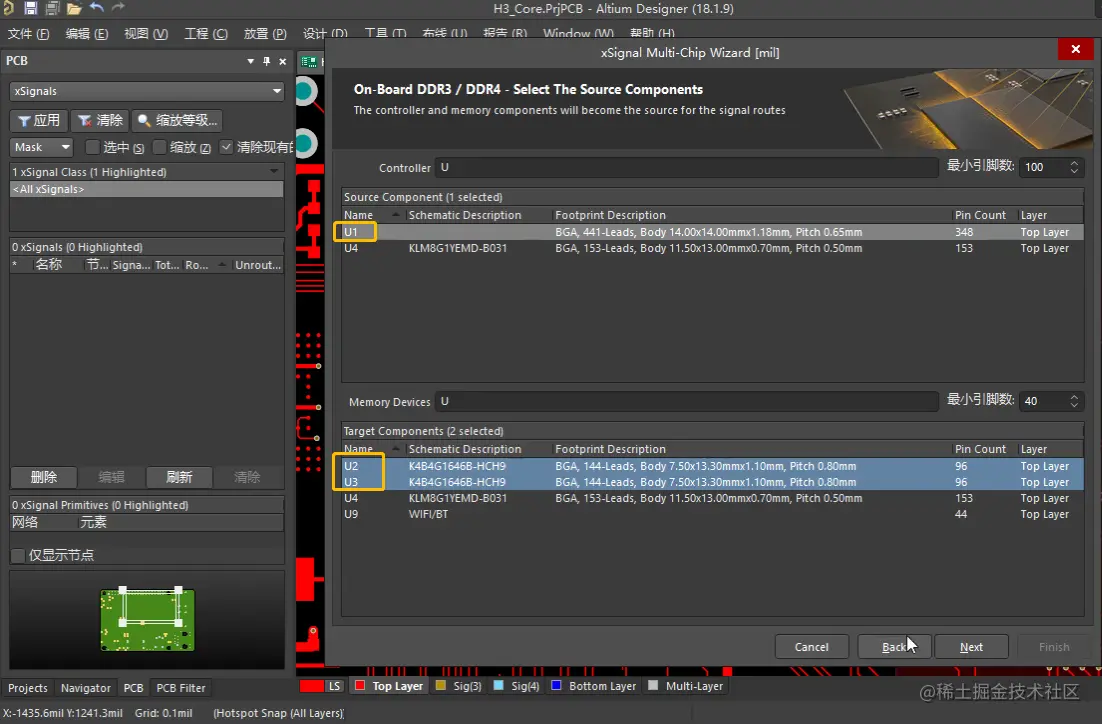This screenshot has height=724, width=1102.
Task: Select U9 WIFI/BT target row
Action: click(713, 515)
